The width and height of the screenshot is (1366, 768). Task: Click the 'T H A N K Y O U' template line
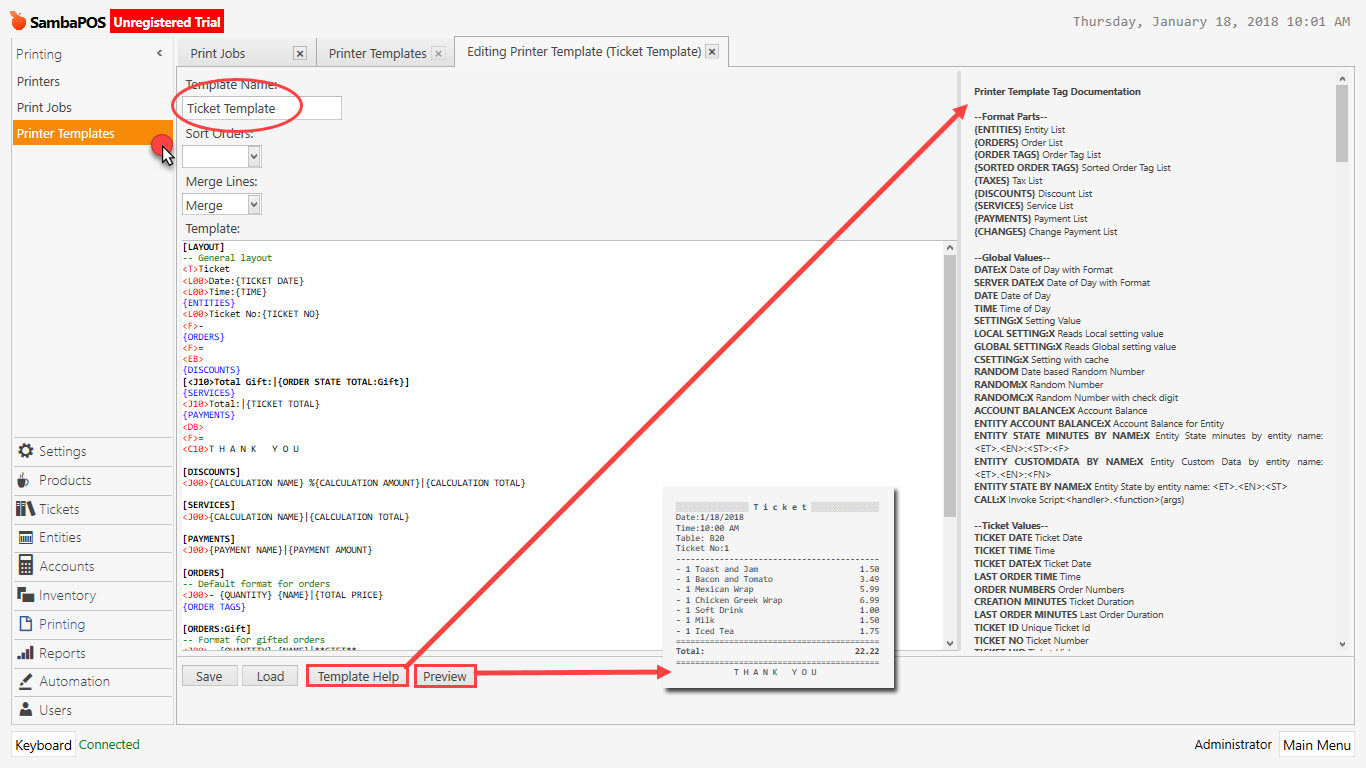[x=241, y=450]
